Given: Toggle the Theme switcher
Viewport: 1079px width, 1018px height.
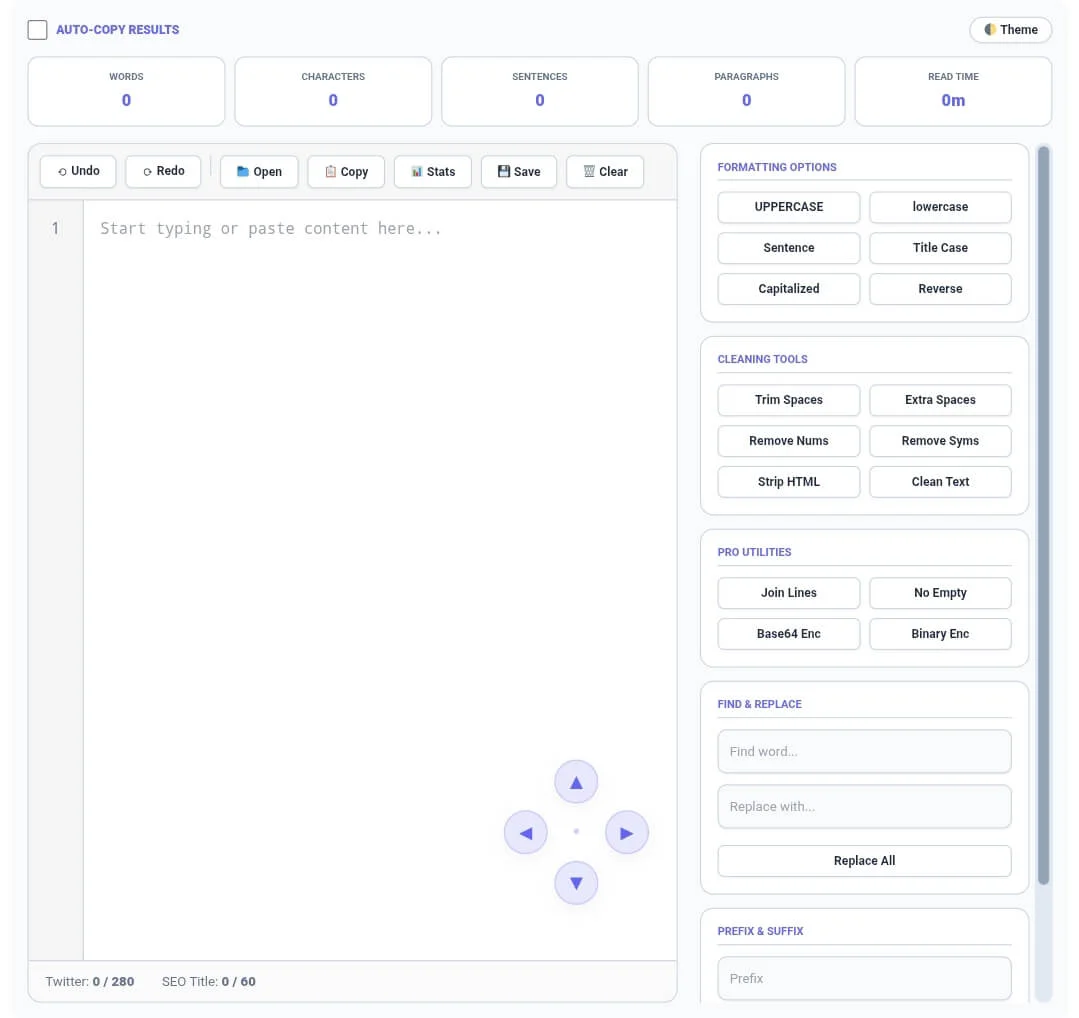Looking at the screenshot, I should pos(1010,29).
